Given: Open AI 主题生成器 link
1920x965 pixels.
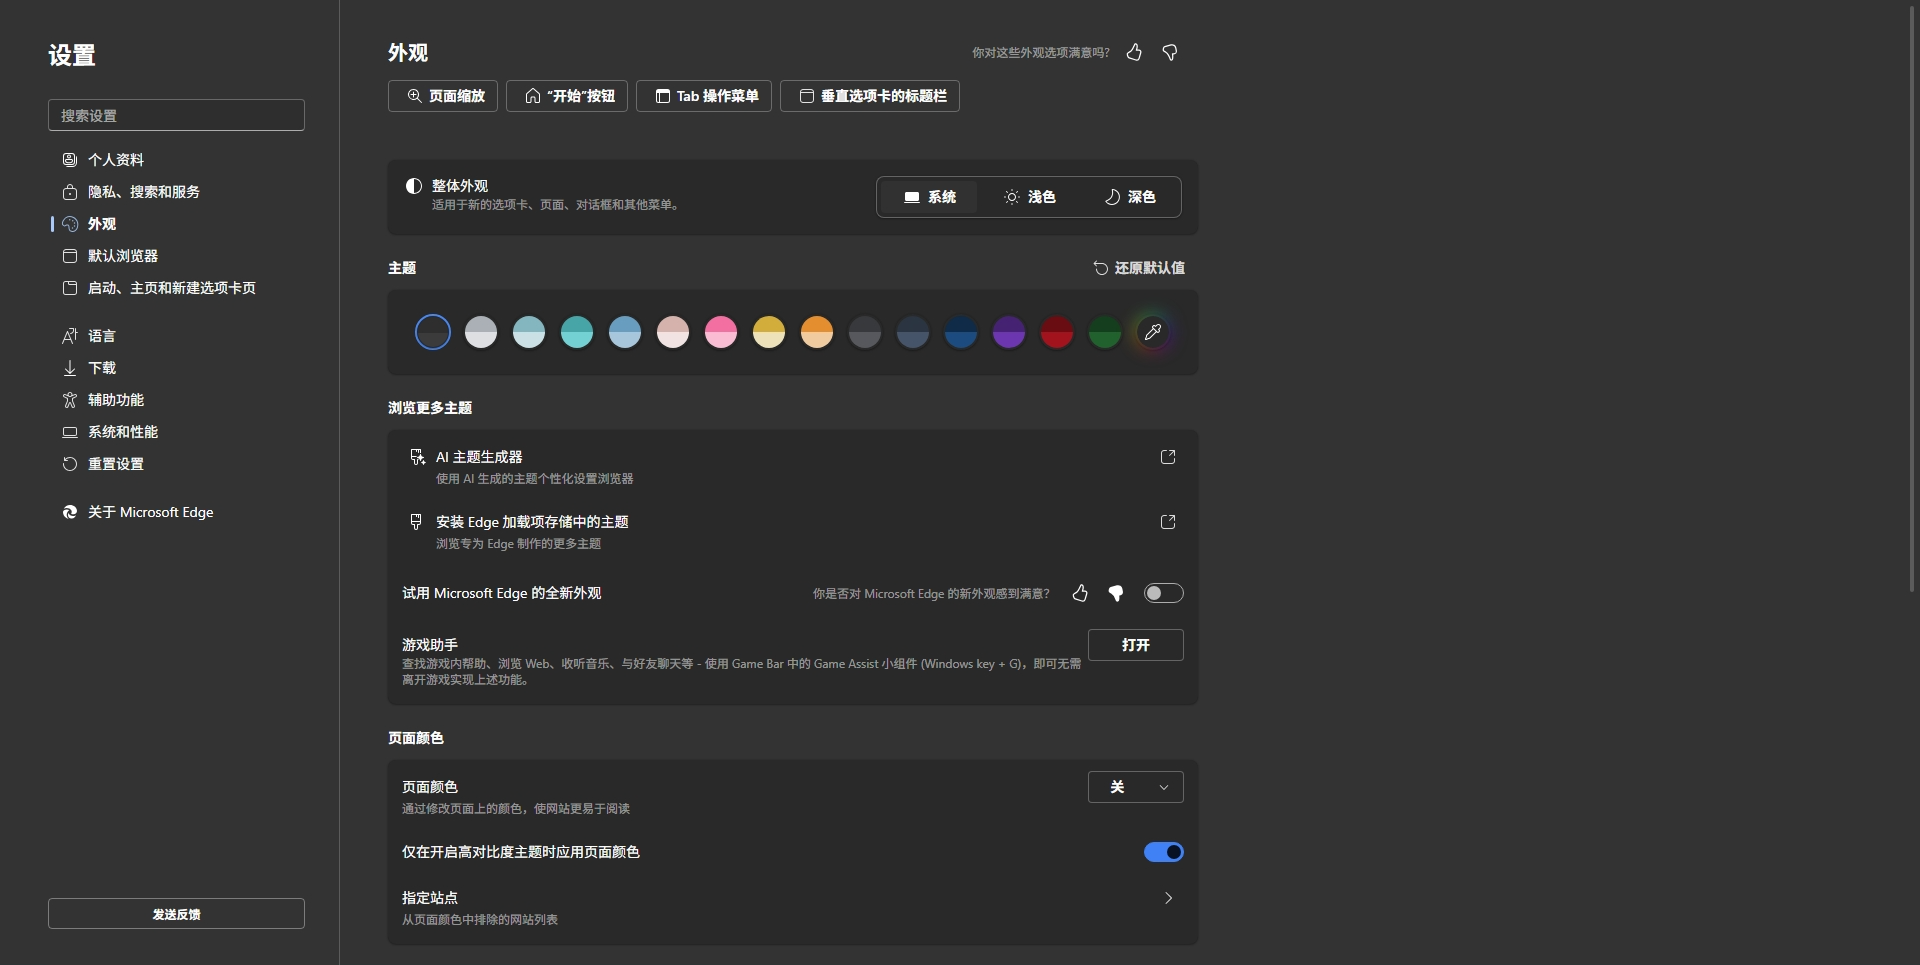Looking at the screenshot, I should click(479, 457).
